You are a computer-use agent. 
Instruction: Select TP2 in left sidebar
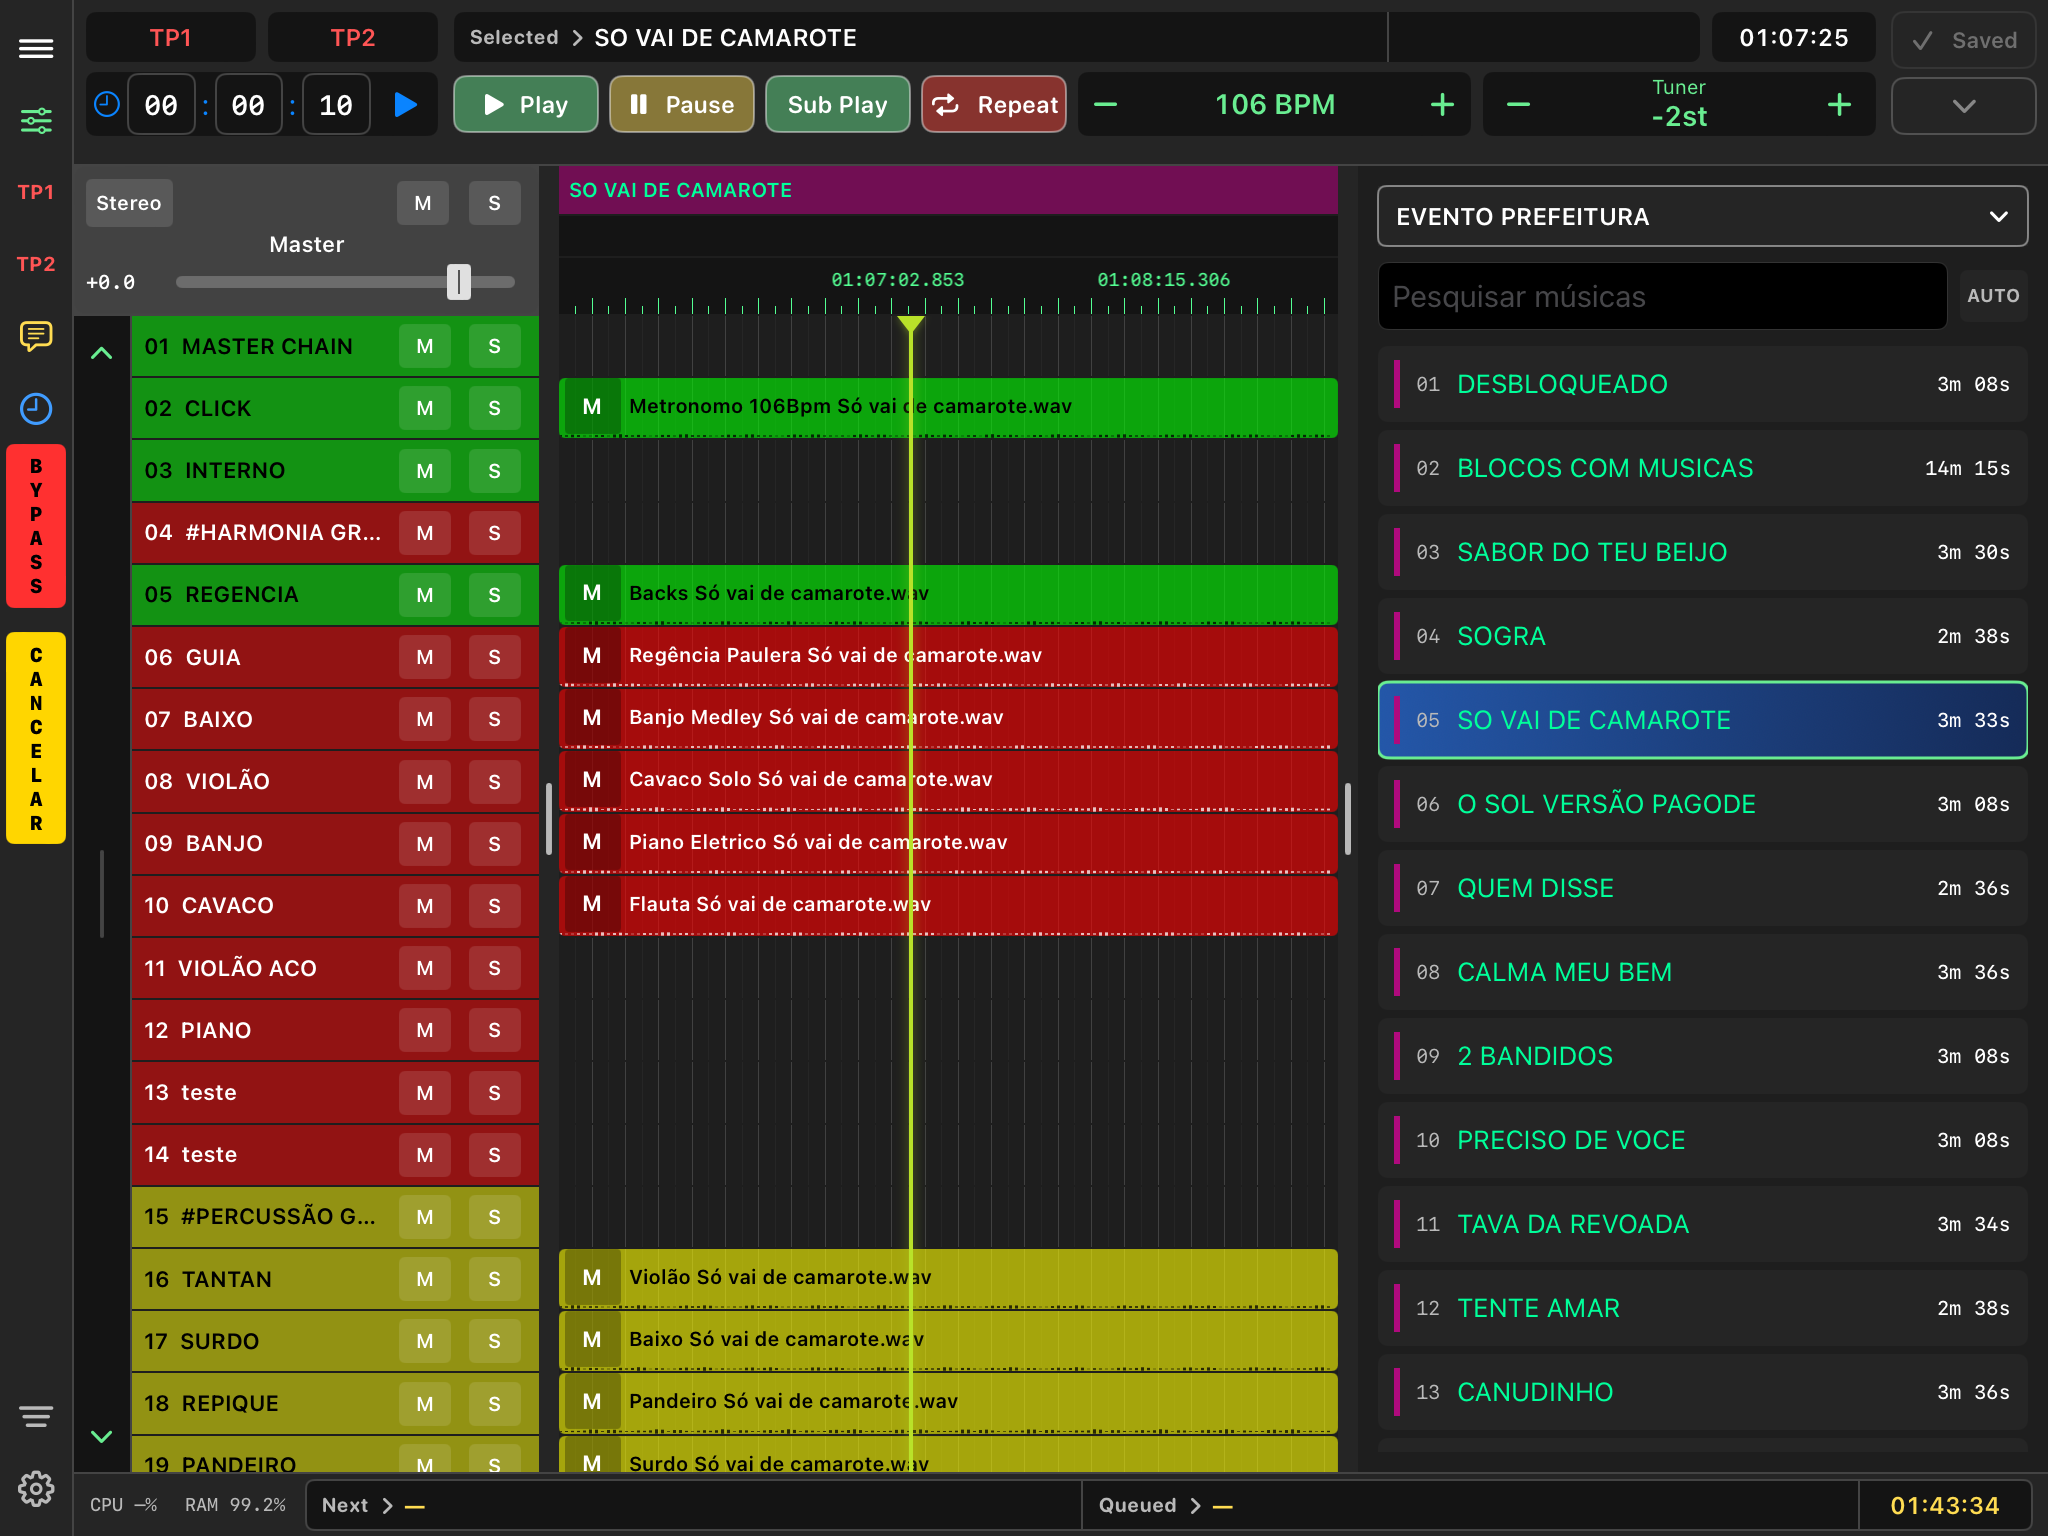click(36, 264)
